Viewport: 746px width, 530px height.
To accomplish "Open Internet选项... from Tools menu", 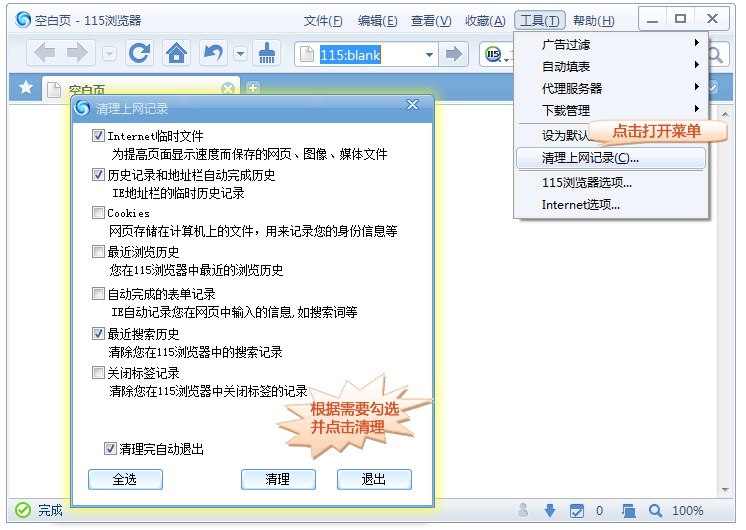I will point(611,205).
